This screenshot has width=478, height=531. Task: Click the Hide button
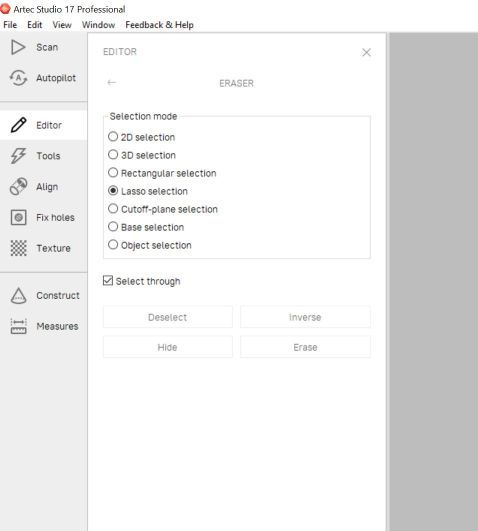click(168, 347)
